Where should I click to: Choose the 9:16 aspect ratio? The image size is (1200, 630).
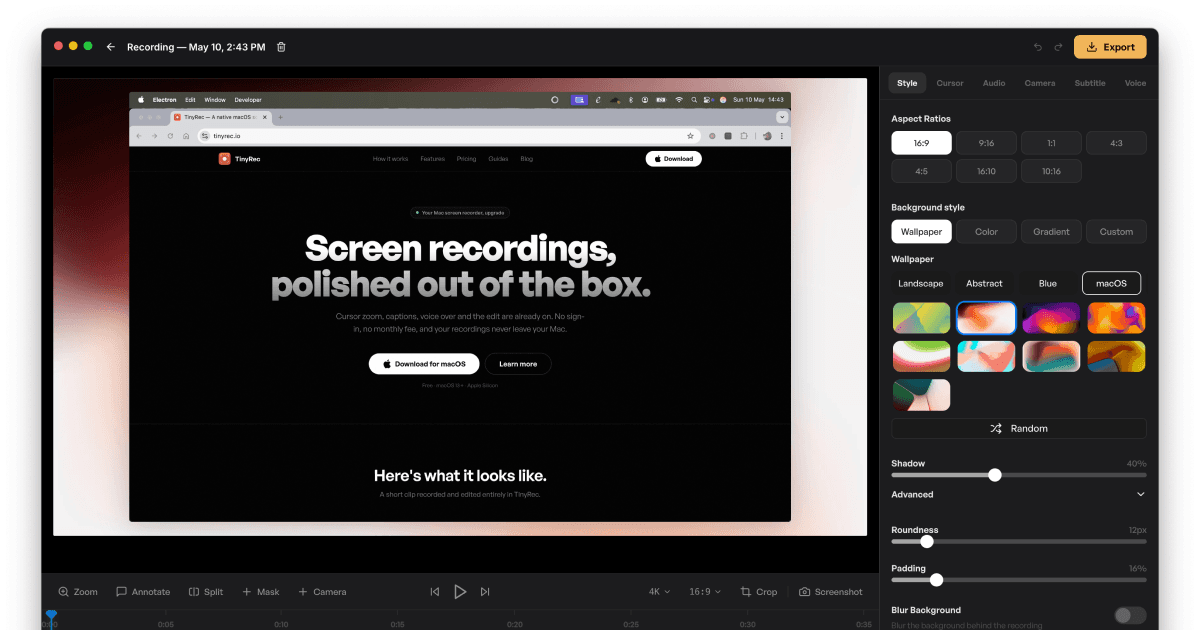click(x=986, y=143)
